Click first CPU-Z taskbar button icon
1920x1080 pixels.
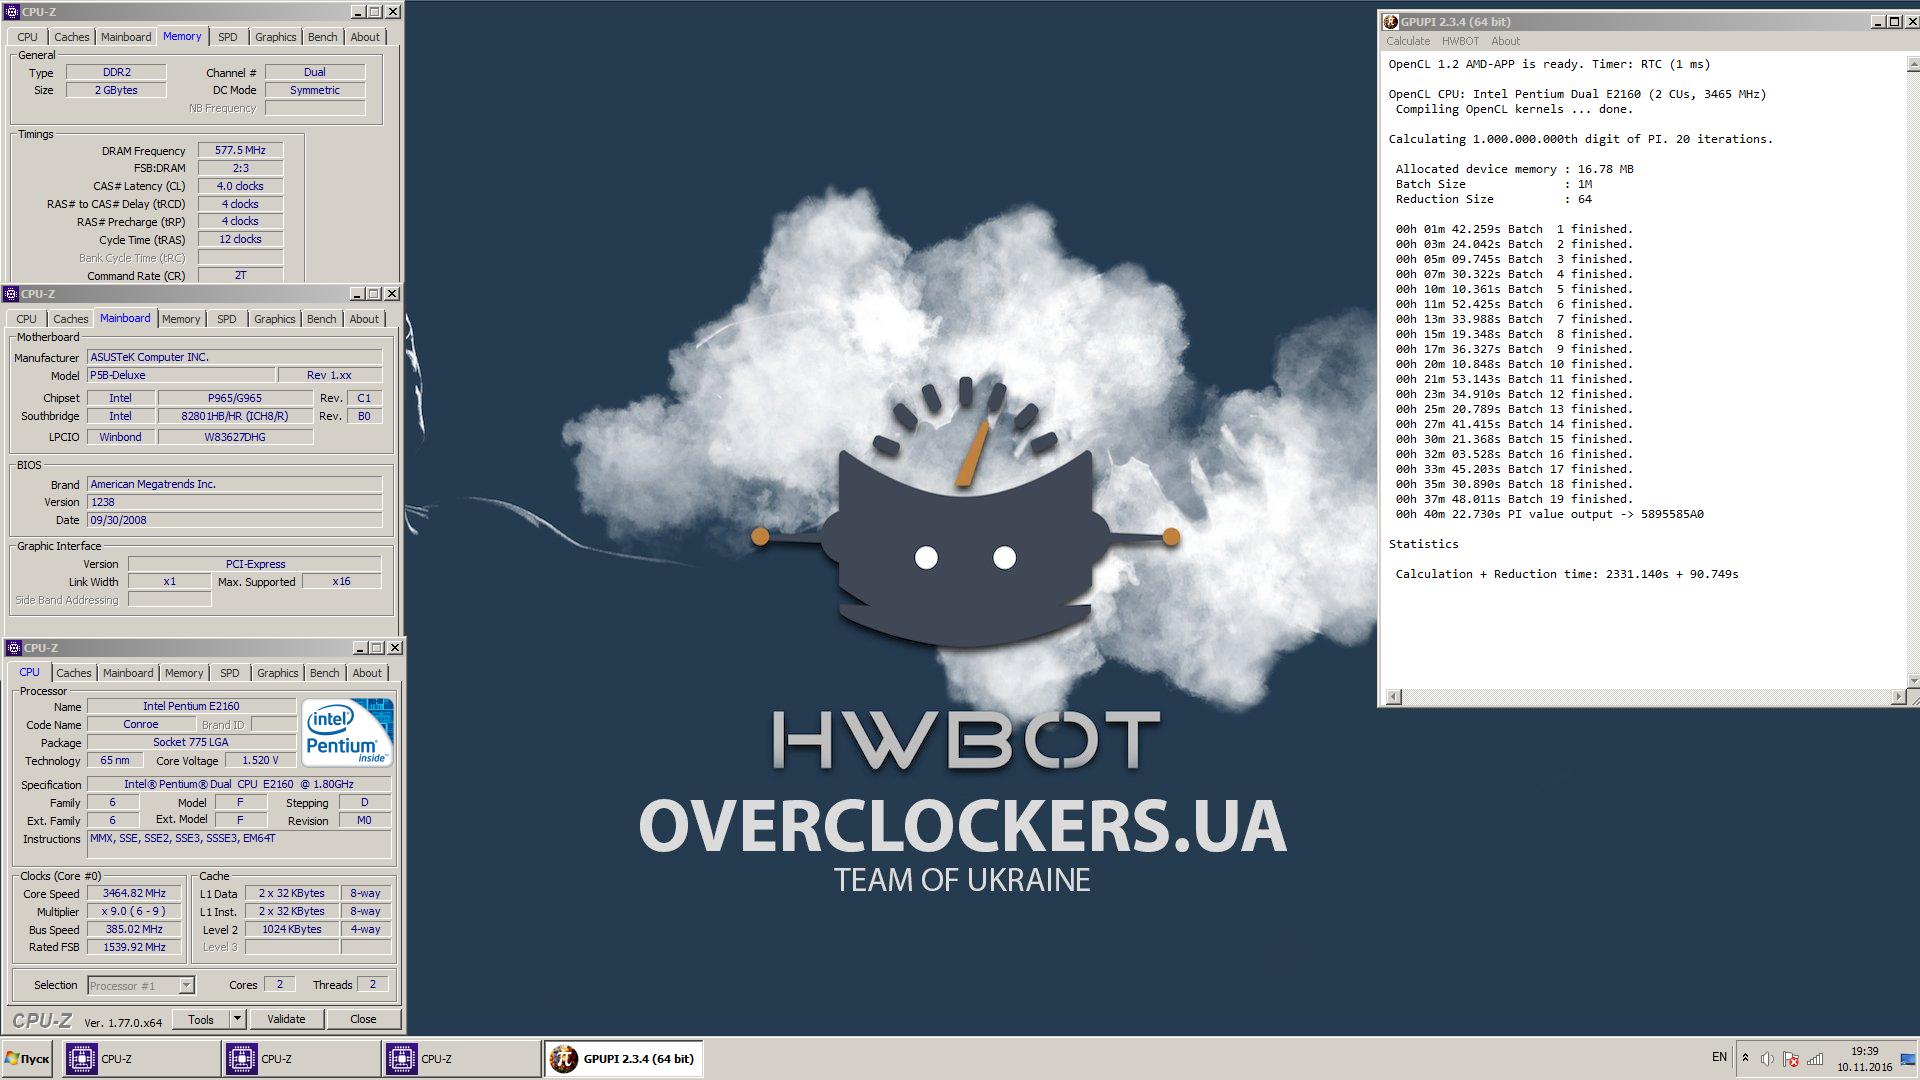(x=81, y=1058)
